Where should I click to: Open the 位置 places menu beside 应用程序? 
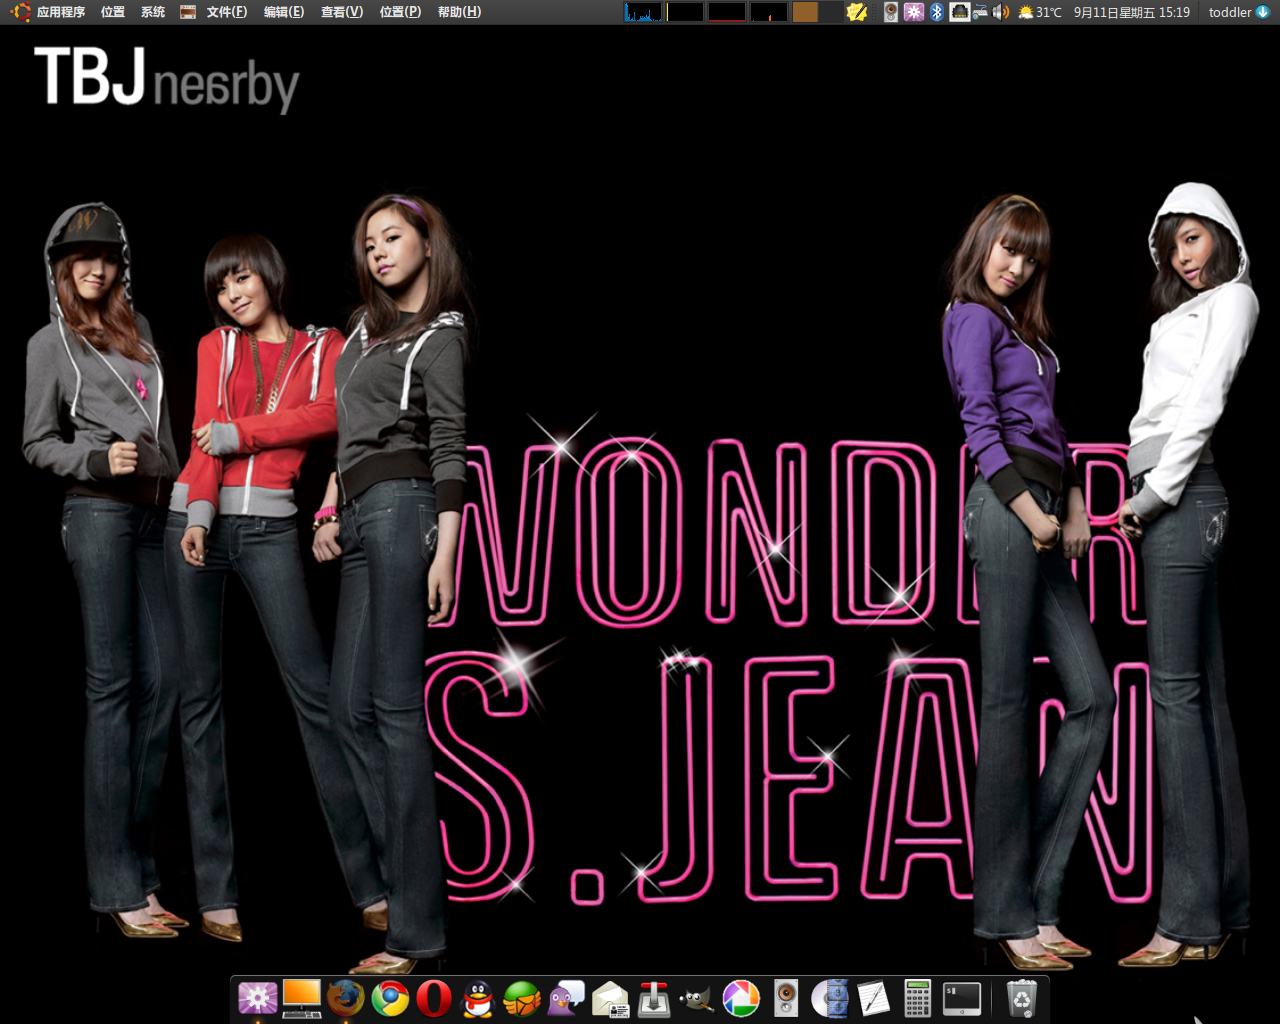point(113,12)
